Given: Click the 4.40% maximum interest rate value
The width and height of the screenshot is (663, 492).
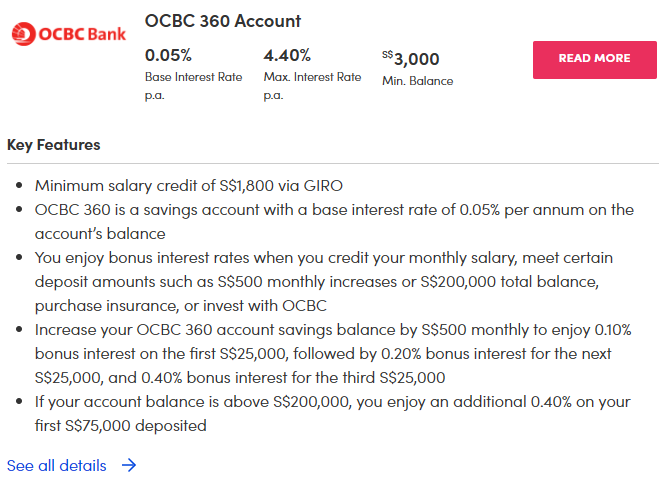Looking at the screenshot, I should (x=287, y=55).
